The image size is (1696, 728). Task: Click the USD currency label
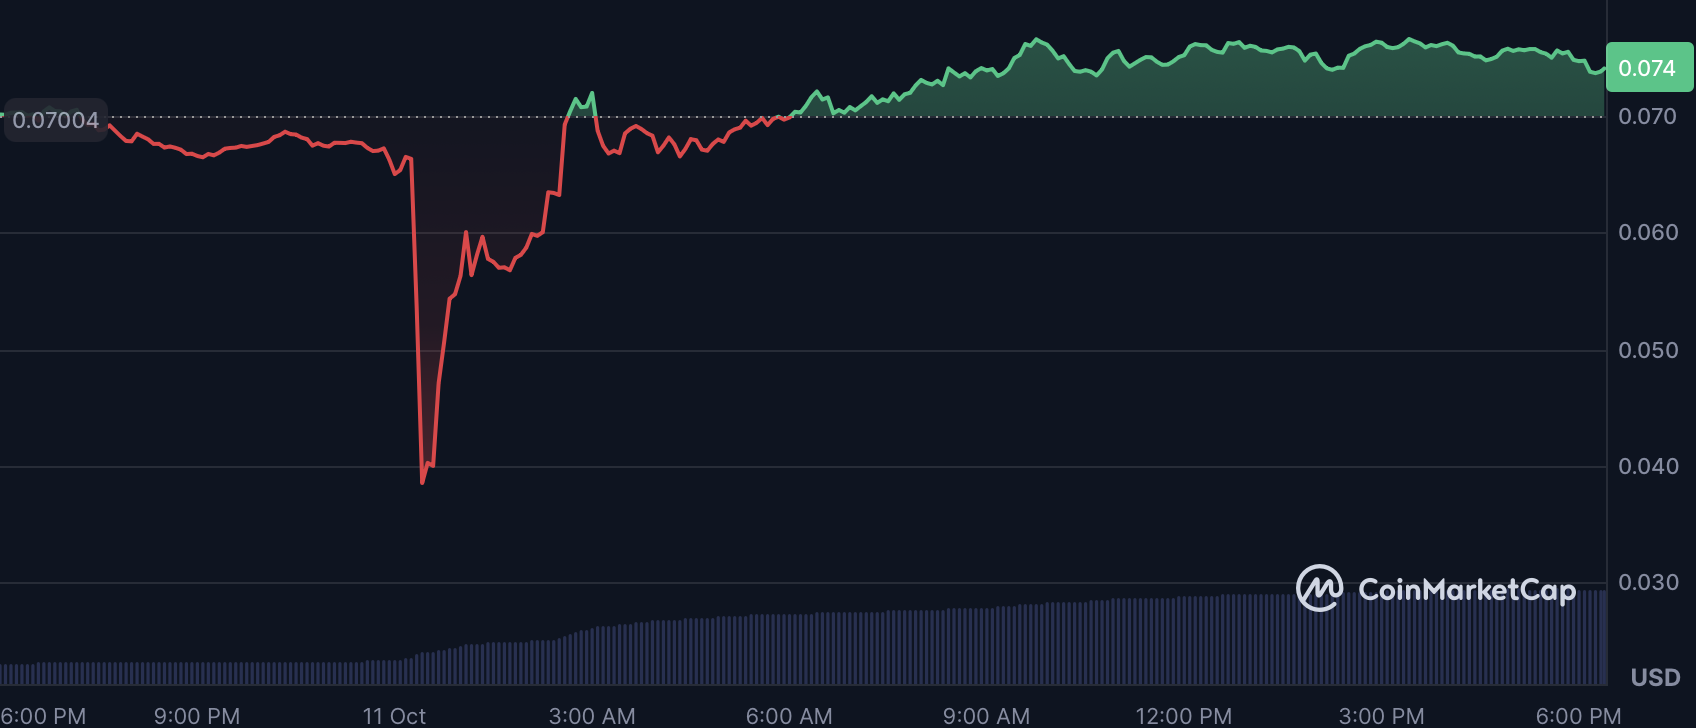point(1655,678)
